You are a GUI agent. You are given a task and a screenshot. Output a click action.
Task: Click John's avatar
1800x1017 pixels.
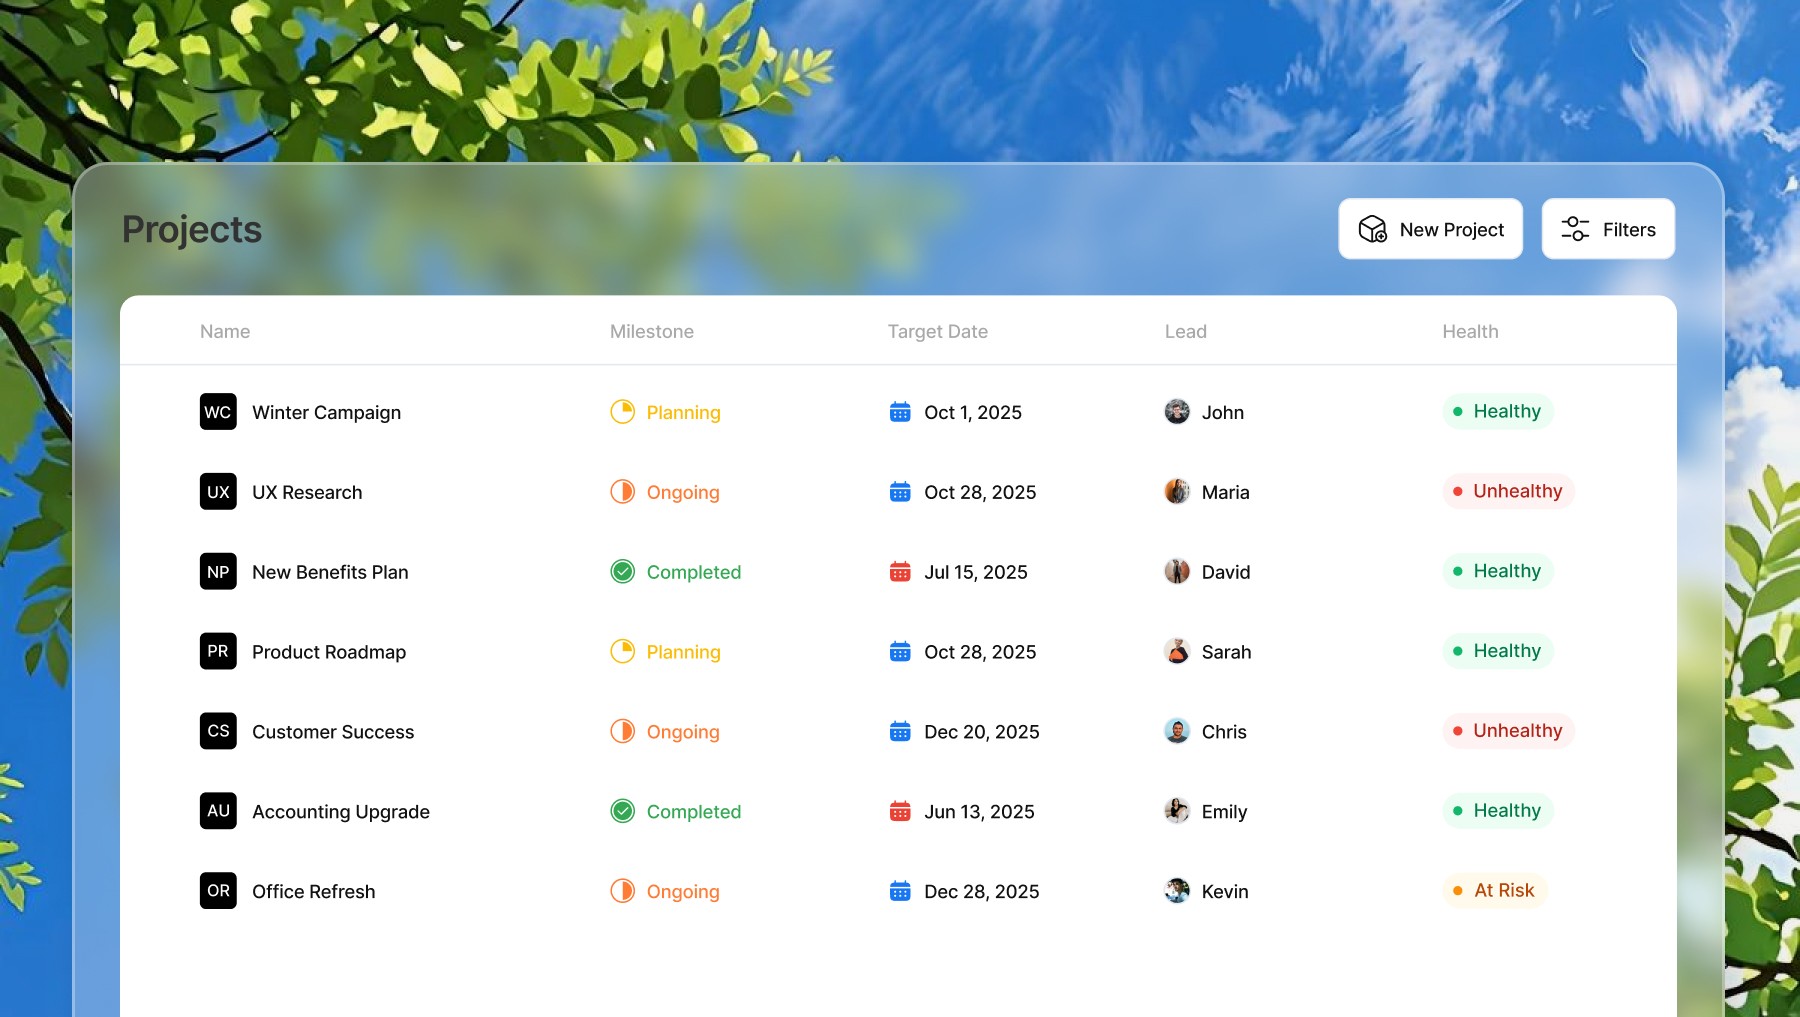click(1177, 412)
